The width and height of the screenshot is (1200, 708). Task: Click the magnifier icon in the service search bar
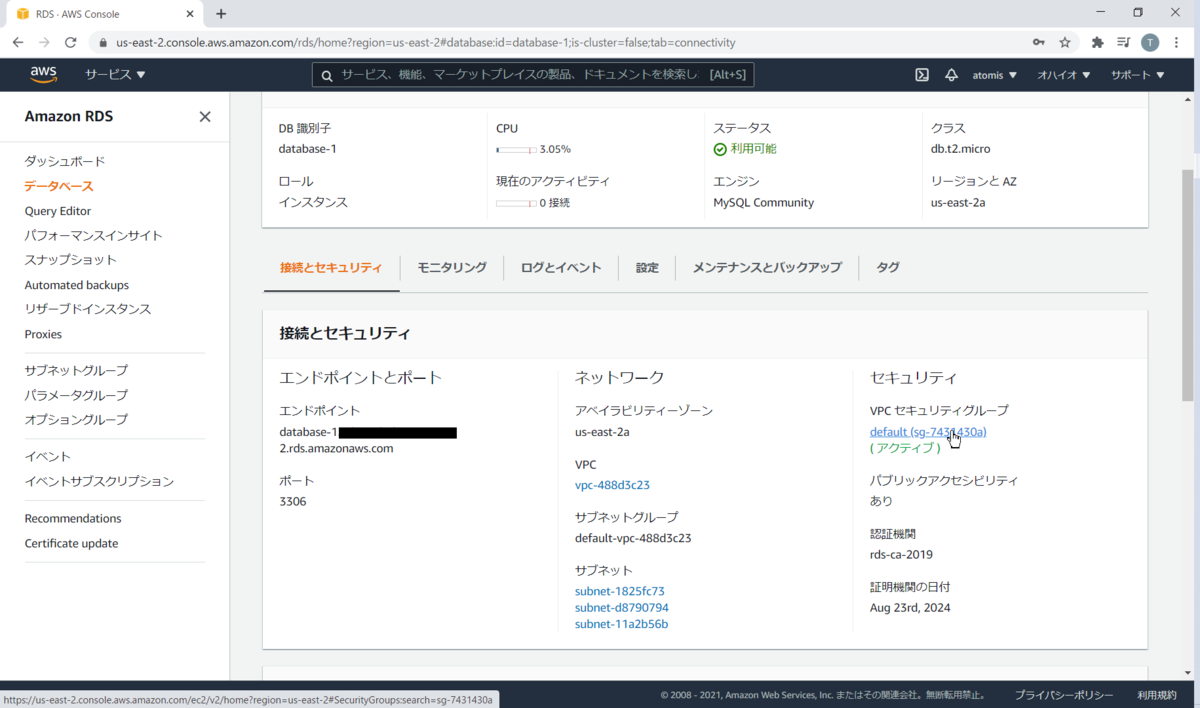click(326, 74)
